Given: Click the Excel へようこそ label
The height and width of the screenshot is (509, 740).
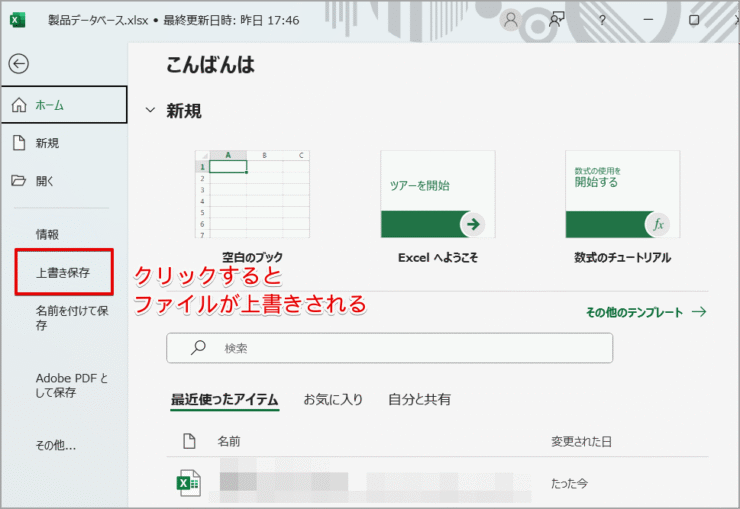Looking at the screenshot, I should [438, 258].
